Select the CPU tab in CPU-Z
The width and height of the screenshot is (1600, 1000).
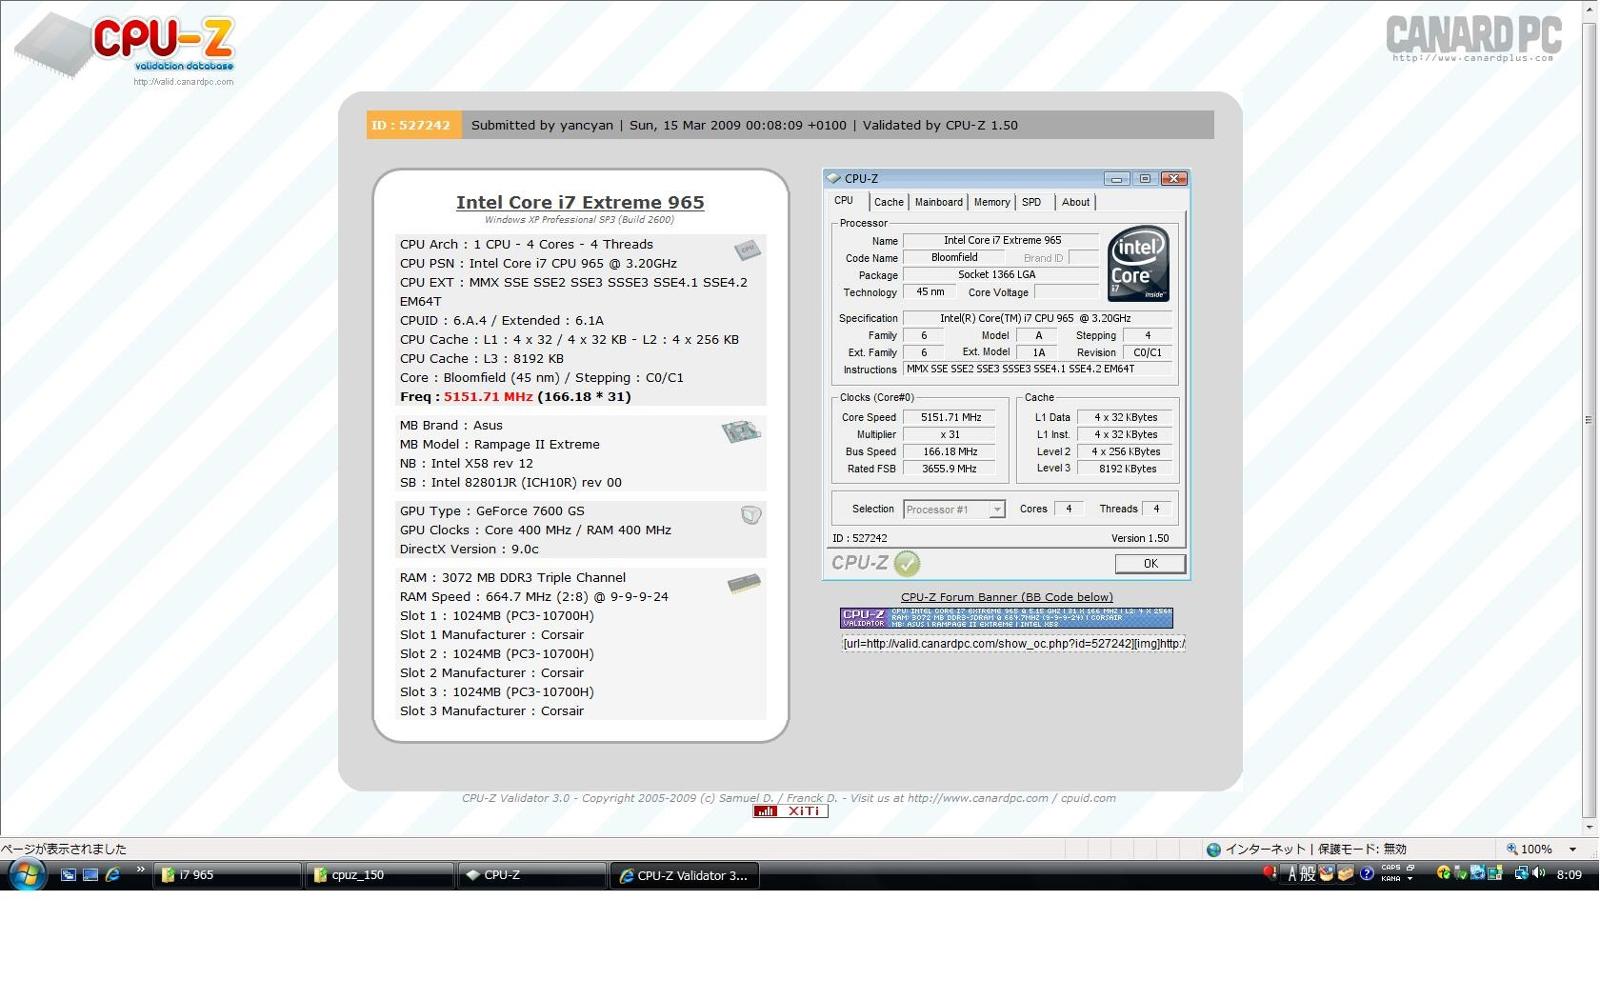point(844,201)
